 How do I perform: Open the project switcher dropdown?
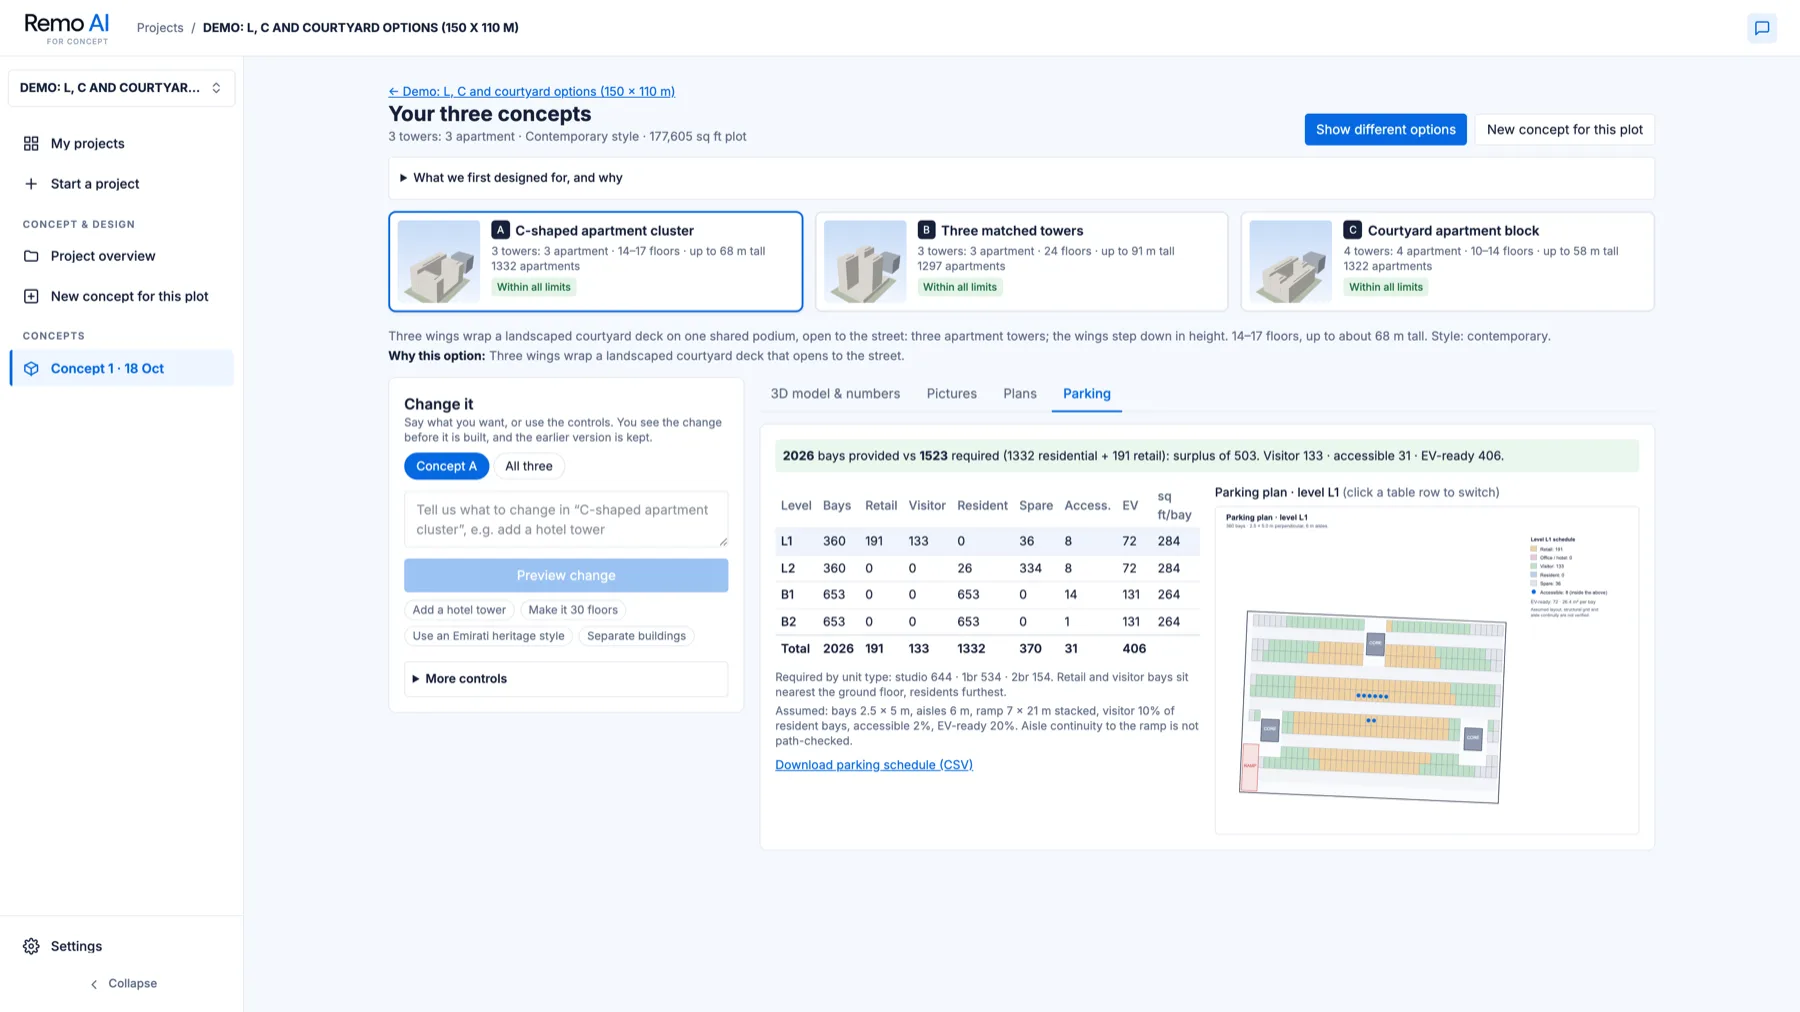121,88
